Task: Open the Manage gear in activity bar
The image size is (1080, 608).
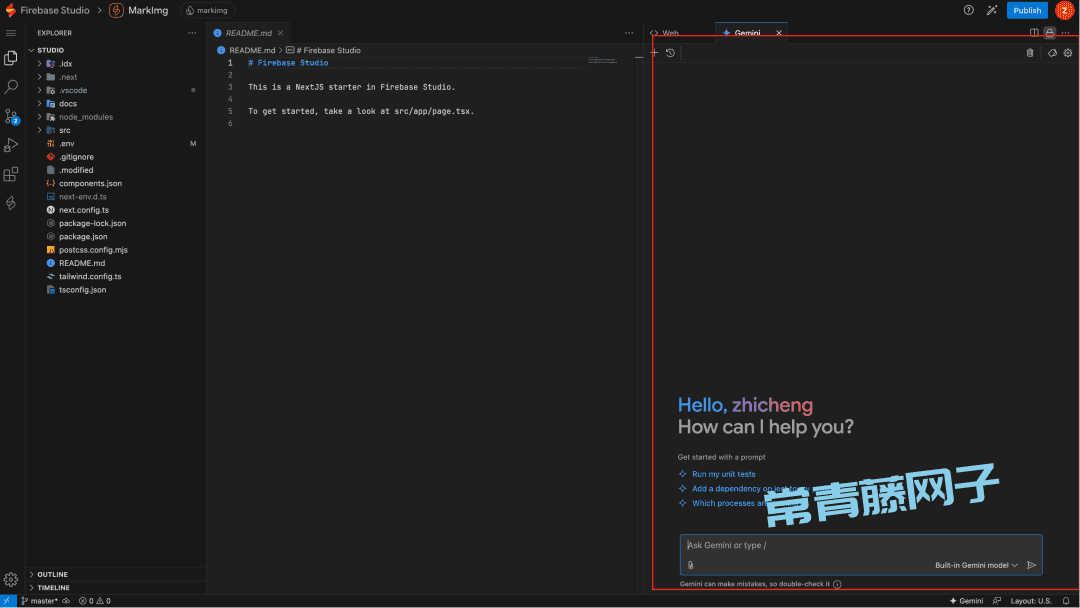Action: click(10, 580)
